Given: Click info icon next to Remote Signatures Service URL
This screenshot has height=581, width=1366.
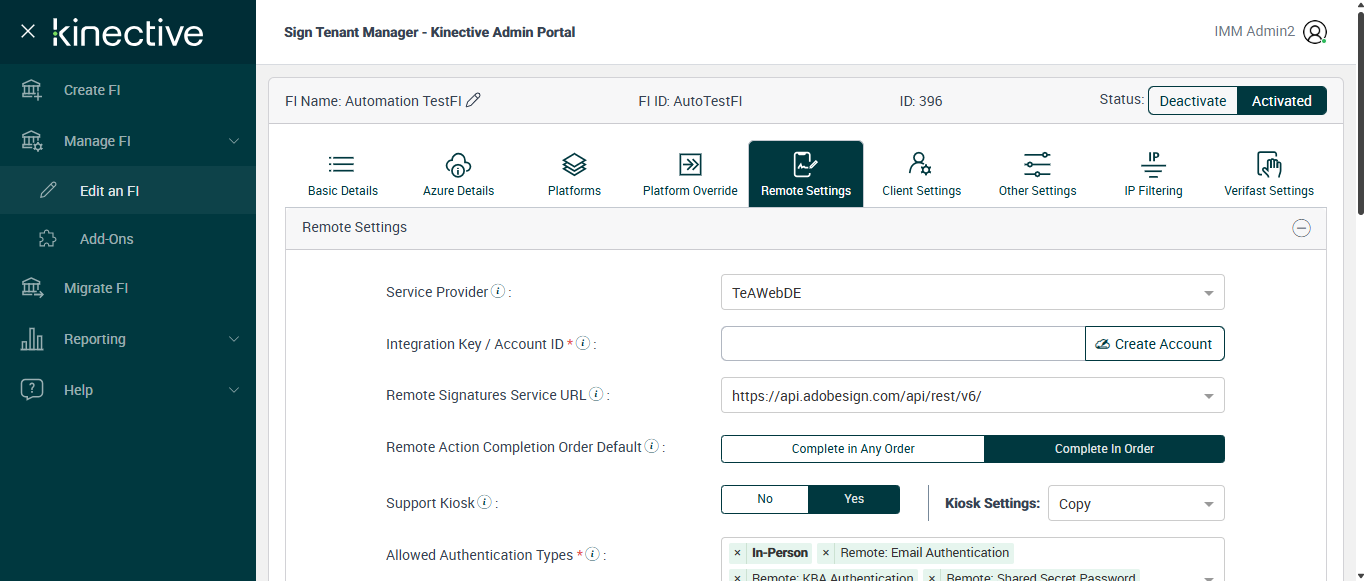Looking at the screenshot, I should click(x=596, y=395).
